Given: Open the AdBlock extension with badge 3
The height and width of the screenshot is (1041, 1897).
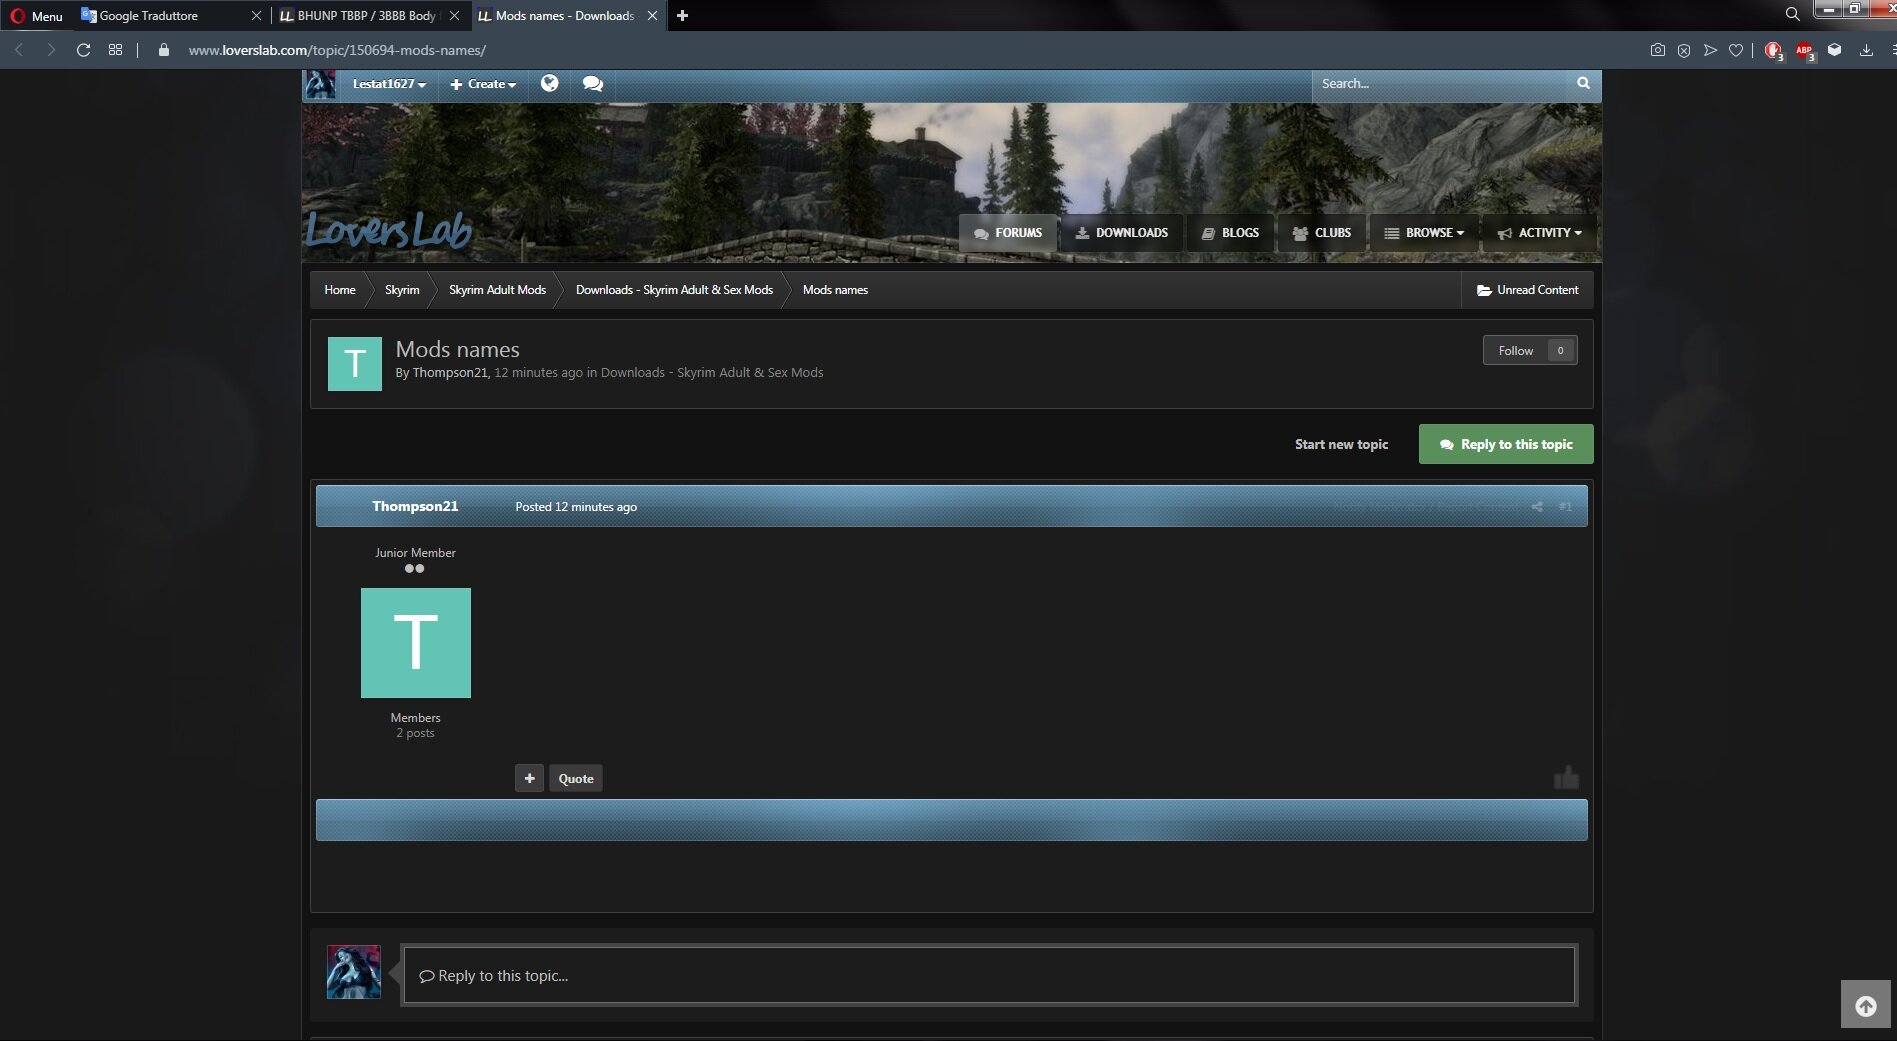Looking at the screenshot, I should click(x=1774, y=50).
